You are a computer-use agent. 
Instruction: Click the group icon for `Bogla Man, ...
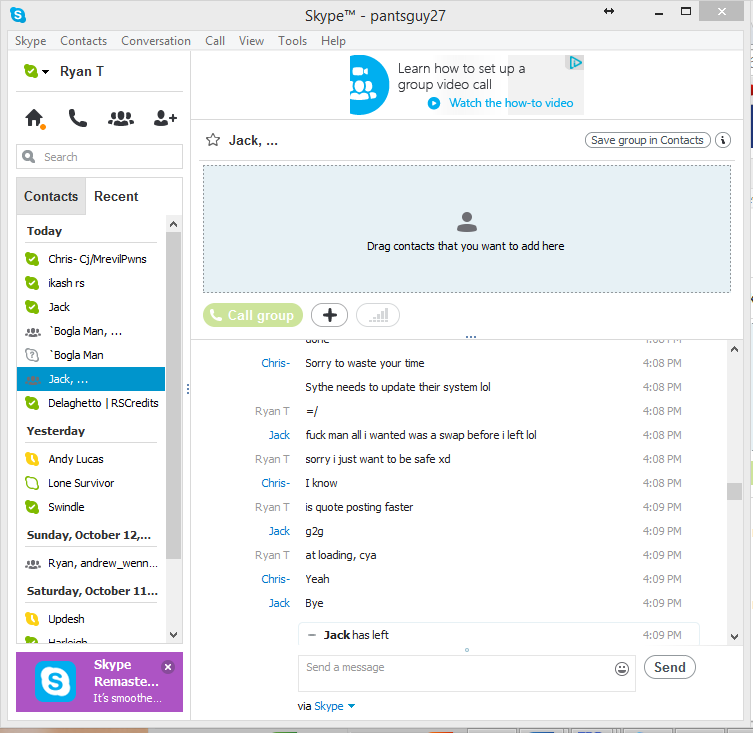coord(33,331)
